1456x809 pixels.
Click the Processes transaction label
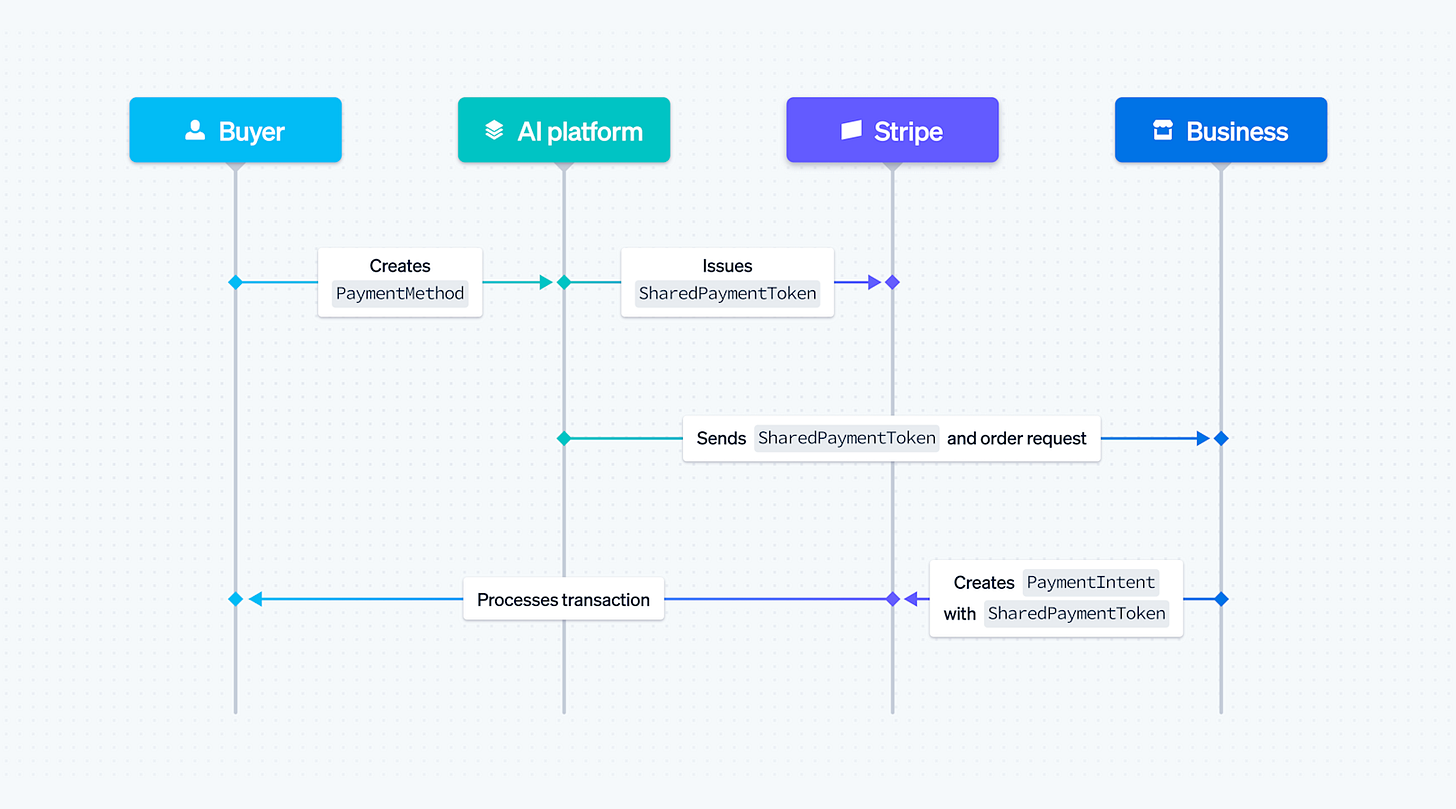coord(563,599)
